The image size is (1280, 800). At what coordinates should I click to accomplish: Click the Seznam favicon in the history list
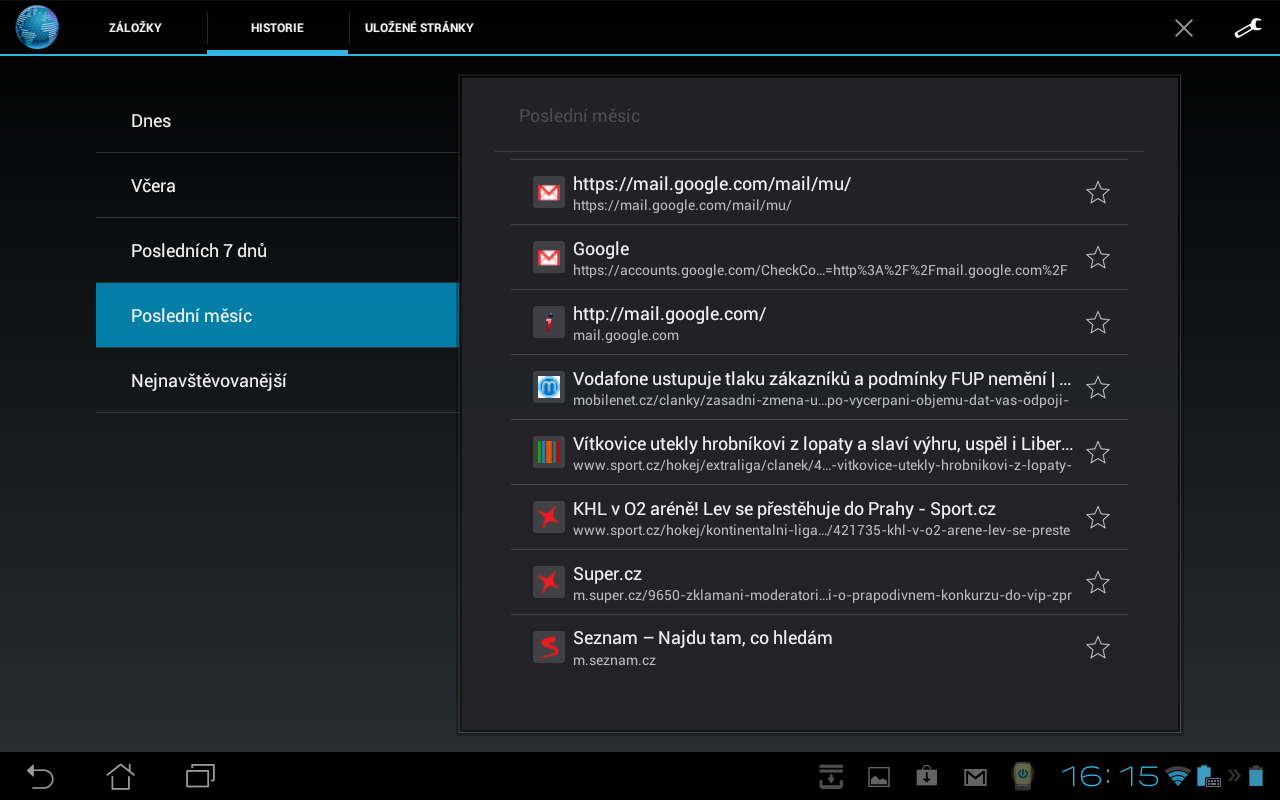pos(548,646)
